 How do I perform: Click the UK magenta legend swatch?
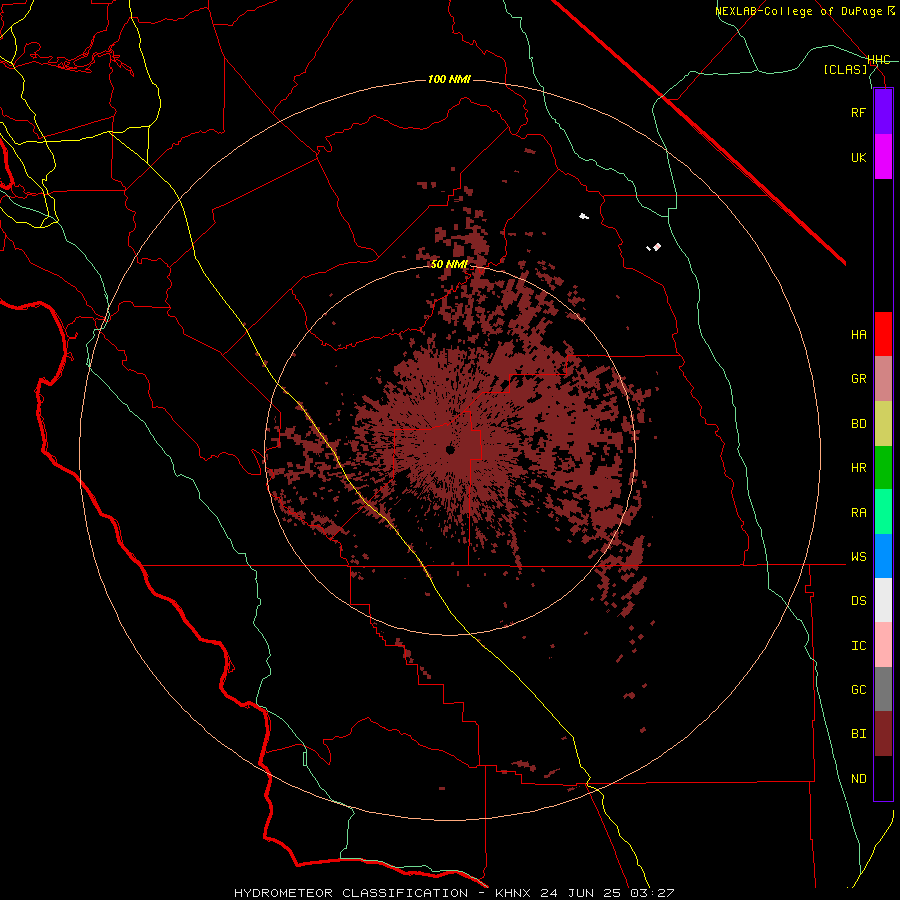pos(883,157)
